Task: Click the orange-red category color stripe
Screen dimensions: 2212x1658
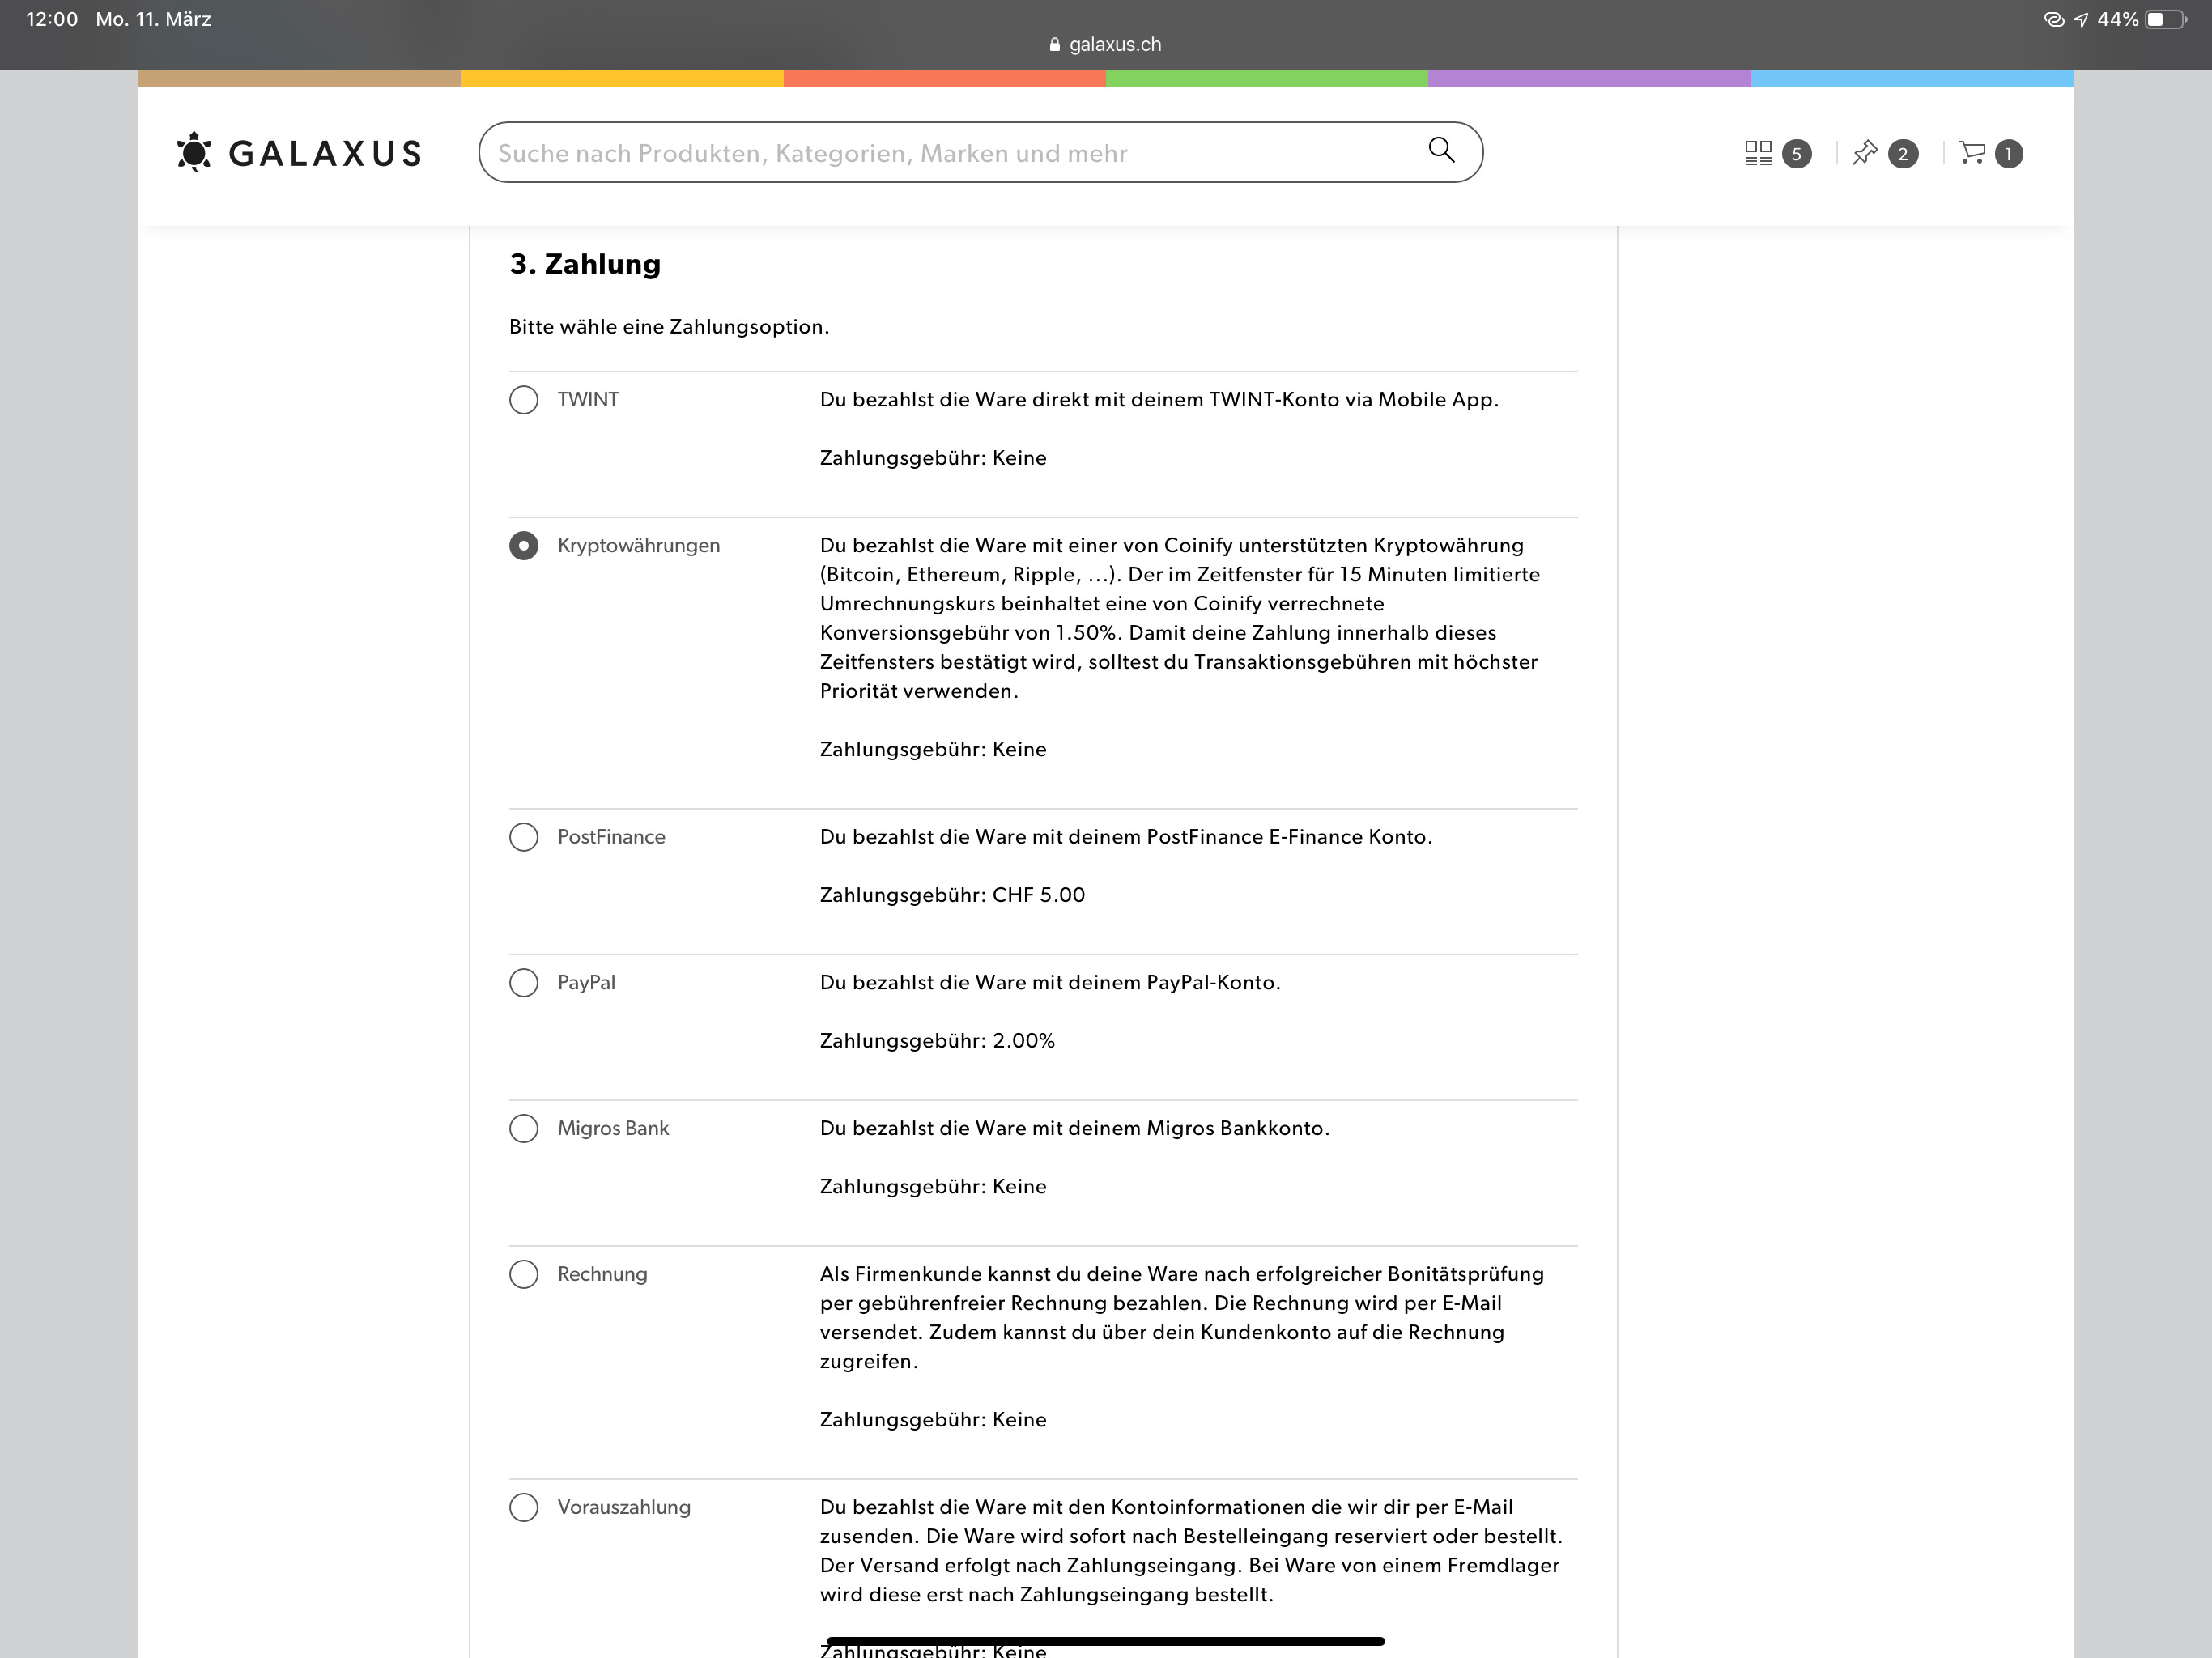Action: (x=944, y=78)
